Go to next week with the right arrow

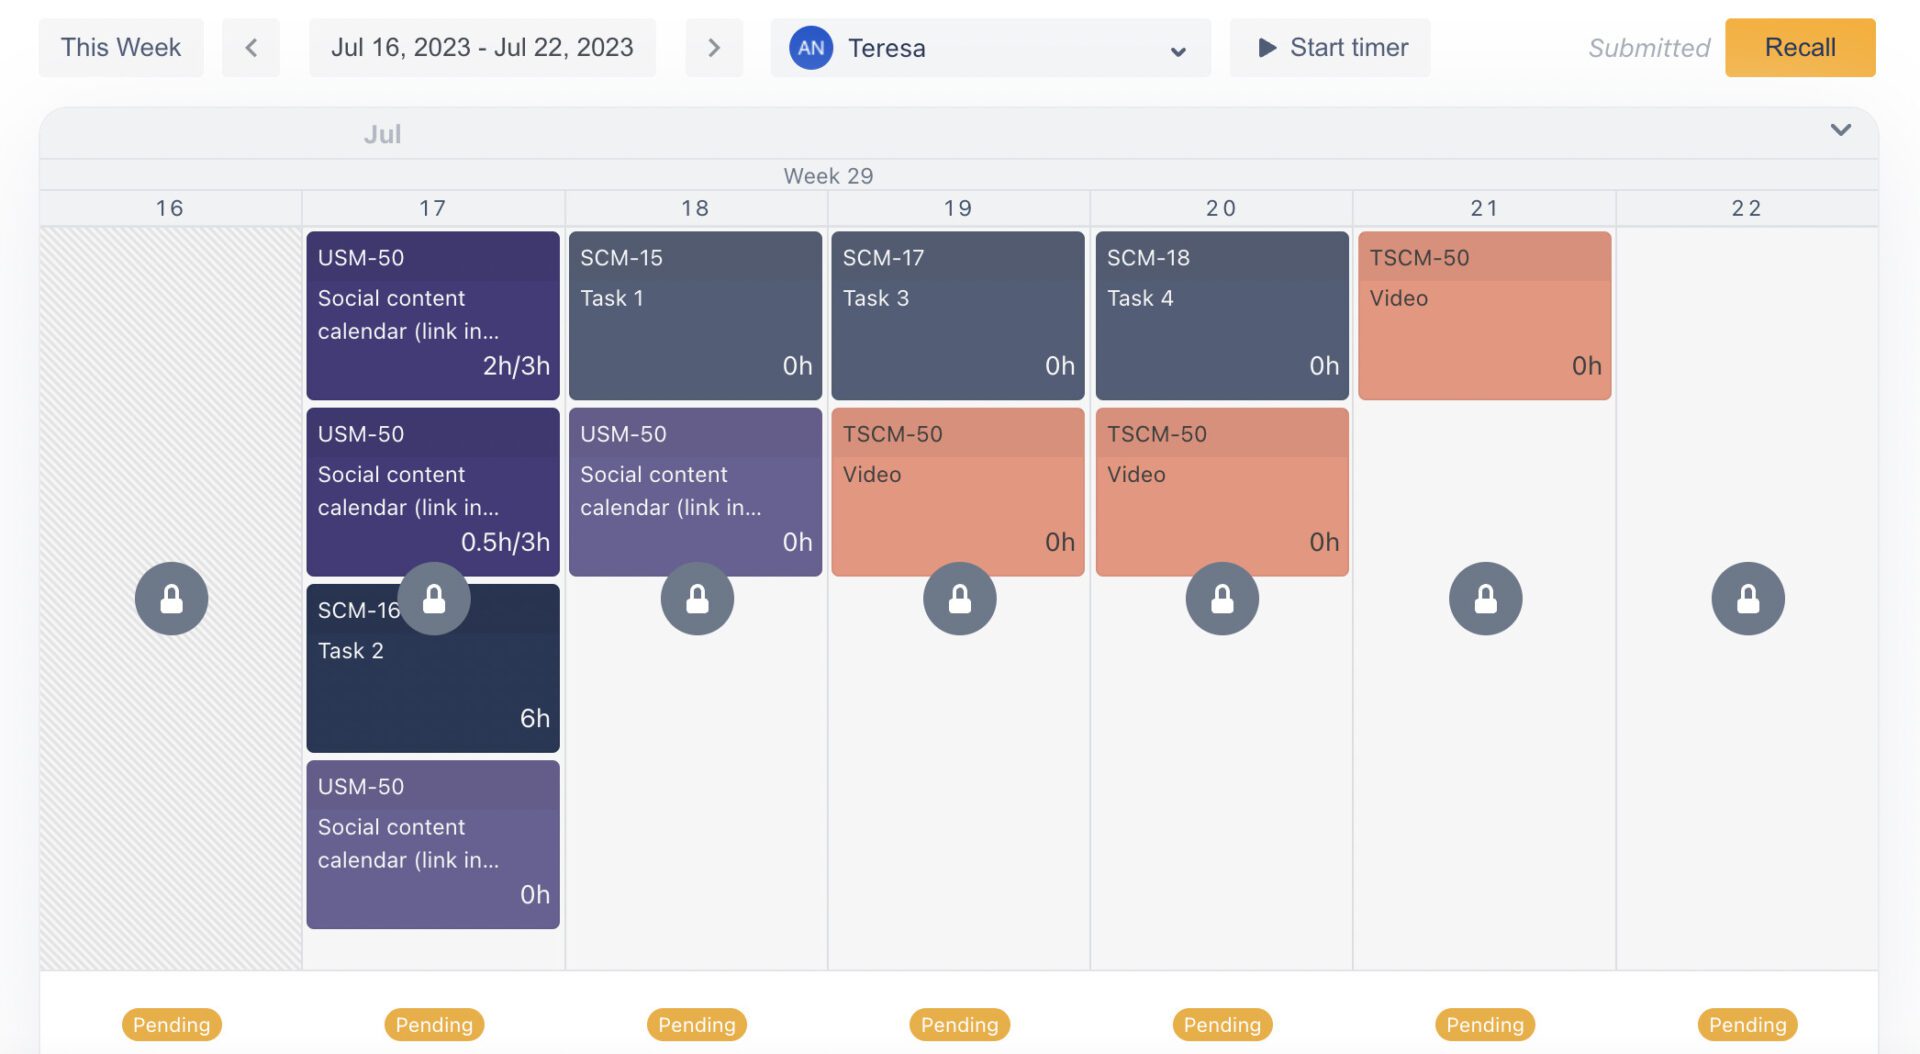pos(714,47)
